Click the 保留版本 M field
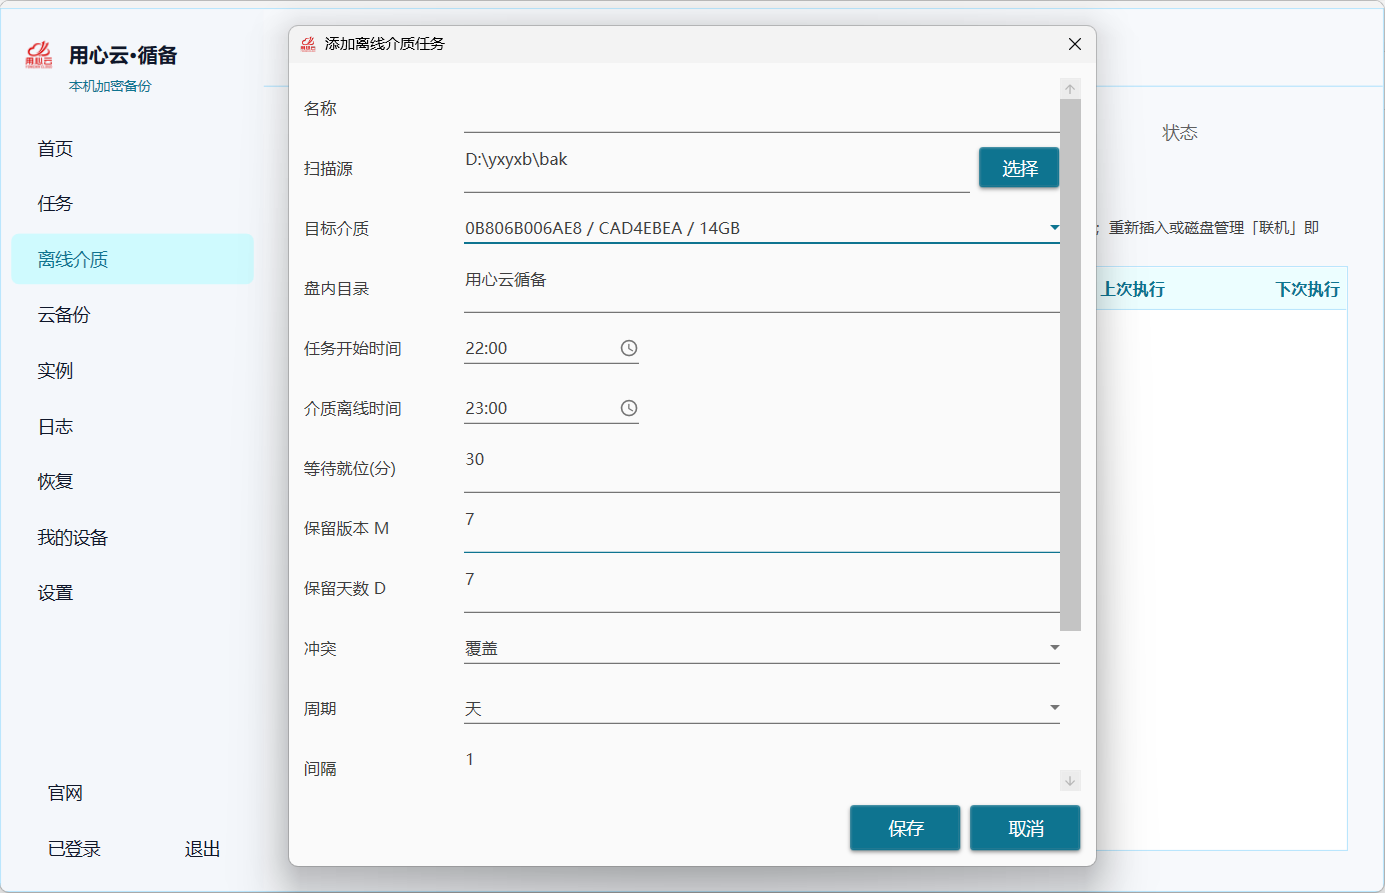1385x893 pixels. (x=762, y=528)
